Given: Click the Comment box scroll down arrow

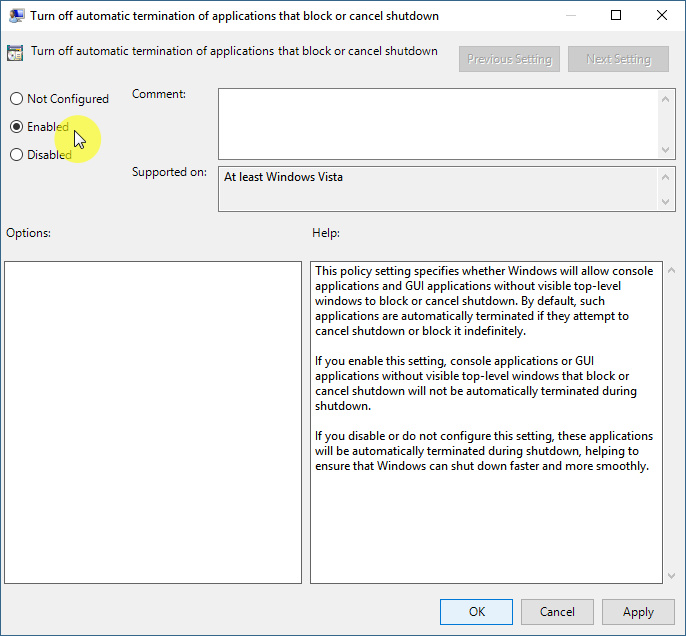Looking at the screenshot, I should [667, 149].
